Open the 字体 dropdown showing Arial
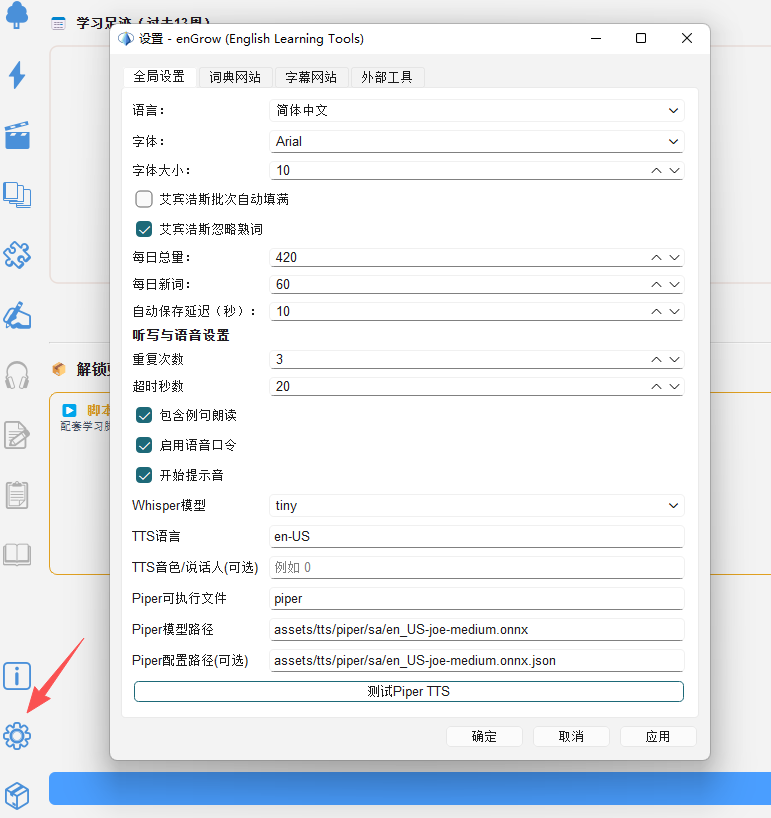 pos(477,141)
